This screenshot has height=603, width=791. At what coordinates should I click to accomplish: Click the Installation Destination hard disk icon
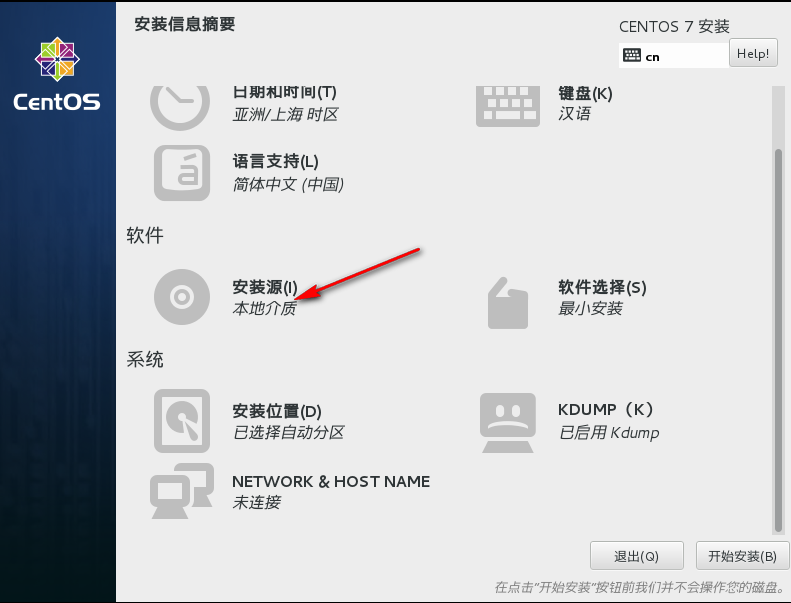pyautogui.click(x=182, y=421)
